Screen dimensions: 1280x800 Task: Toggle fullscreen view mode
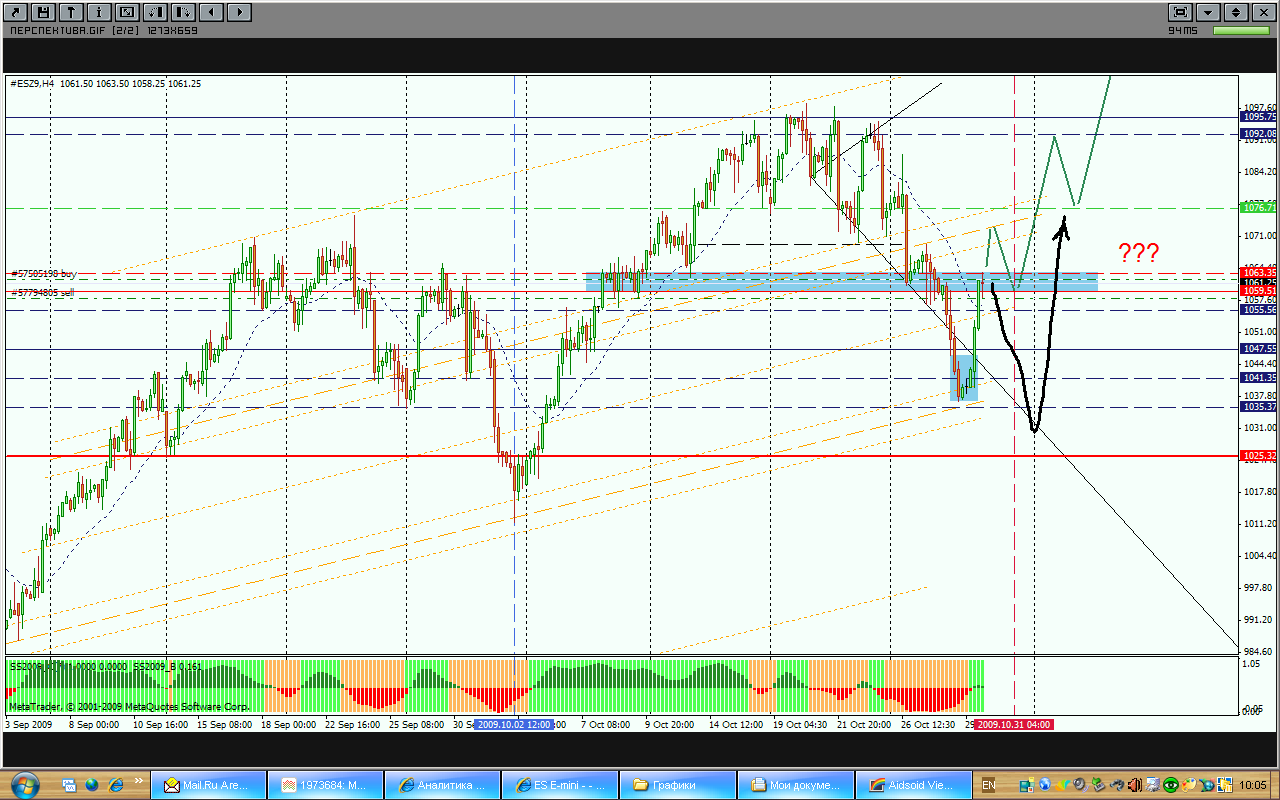point(1180,12)
